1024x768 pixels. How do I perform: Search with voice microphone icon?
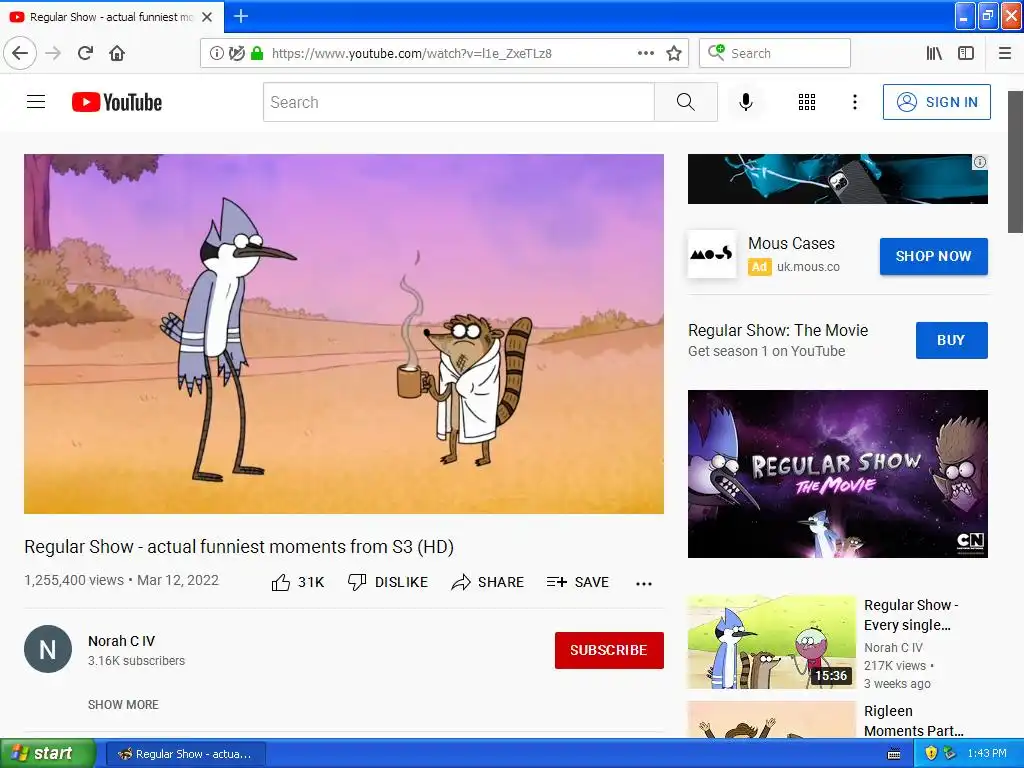tap(746, 102)
